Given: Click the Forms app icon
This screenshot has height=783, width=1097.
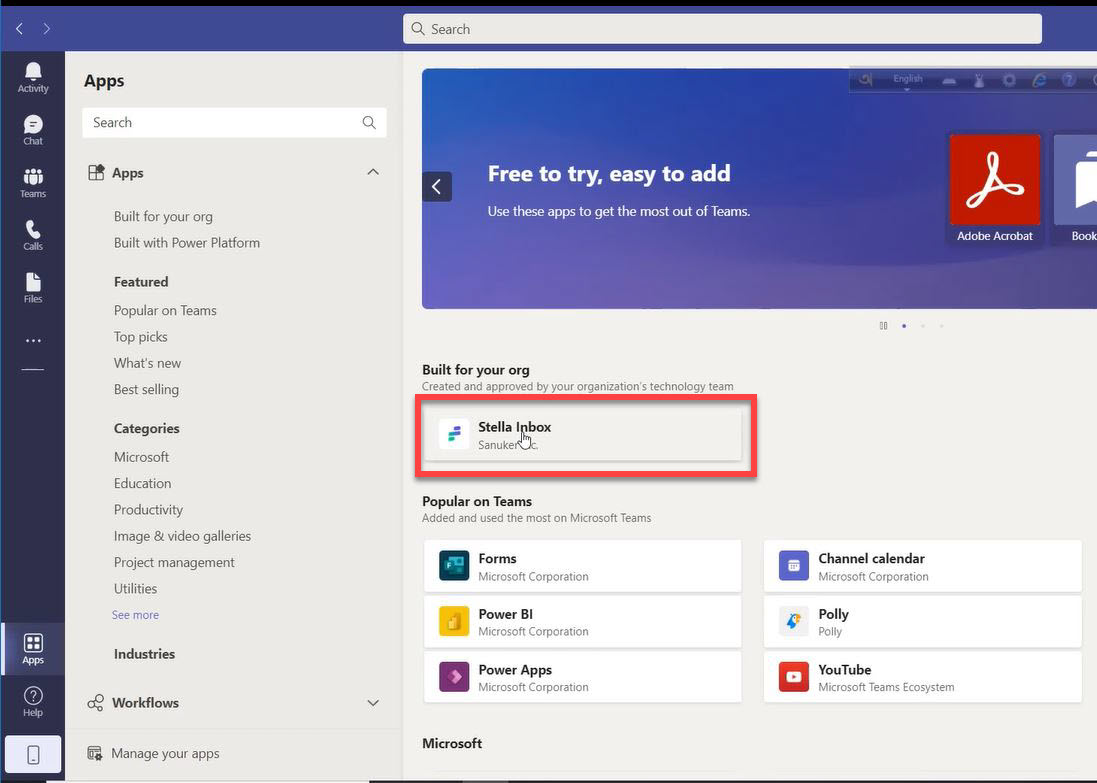Looking at the screenshot, I should [x=454, y=565].
